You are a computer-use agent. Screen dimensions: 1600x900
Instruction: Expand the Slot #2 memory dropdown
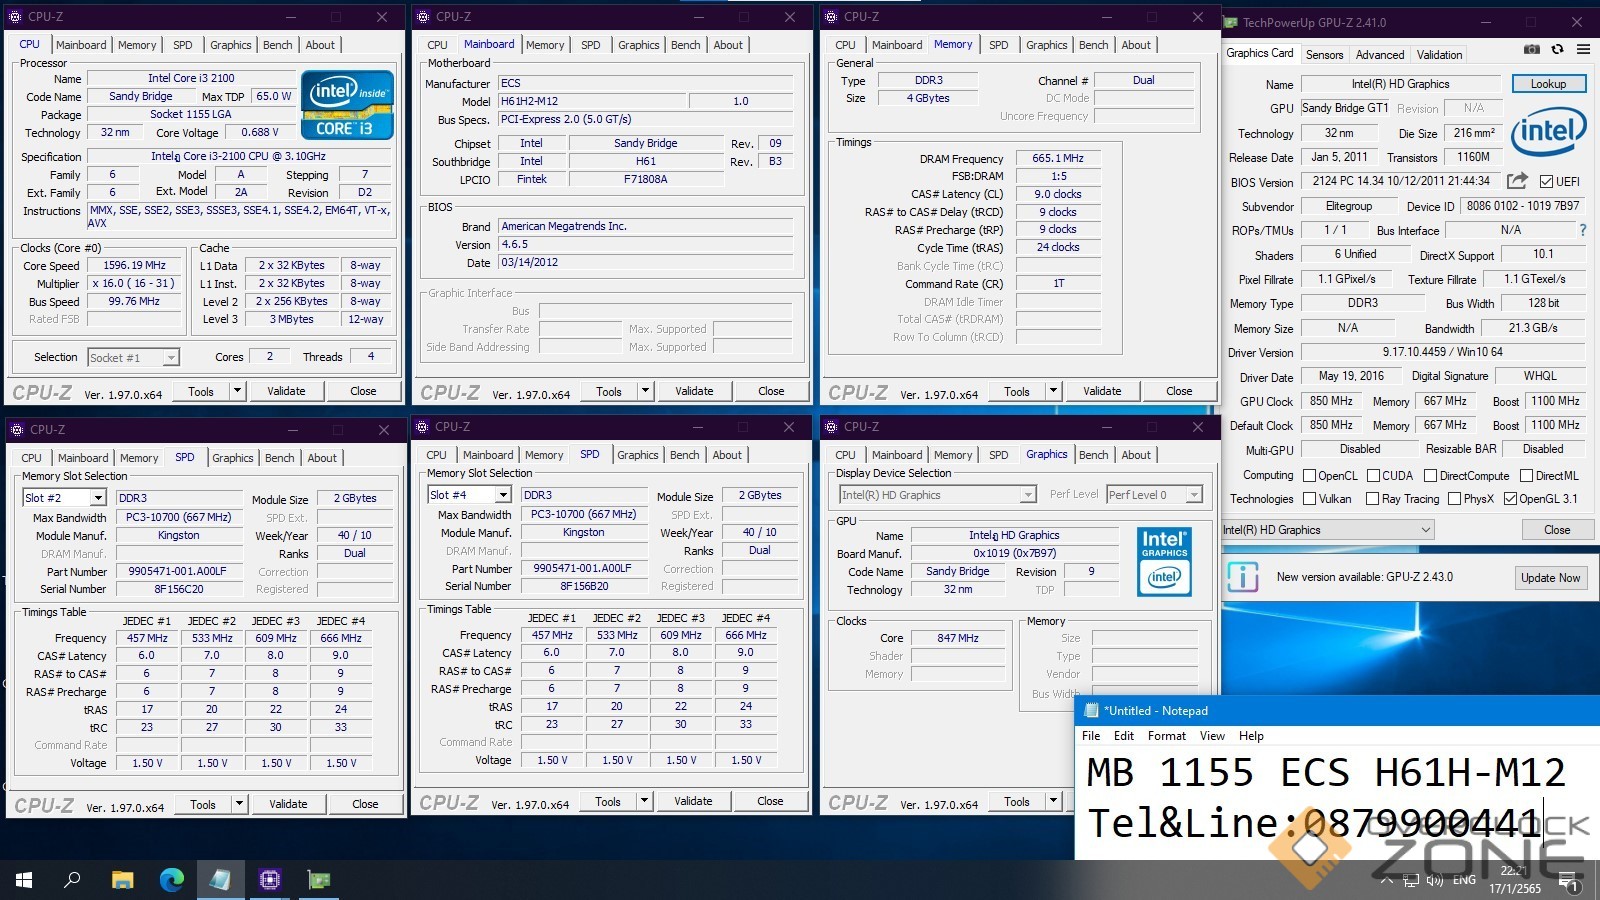click(x=98, y=498)
